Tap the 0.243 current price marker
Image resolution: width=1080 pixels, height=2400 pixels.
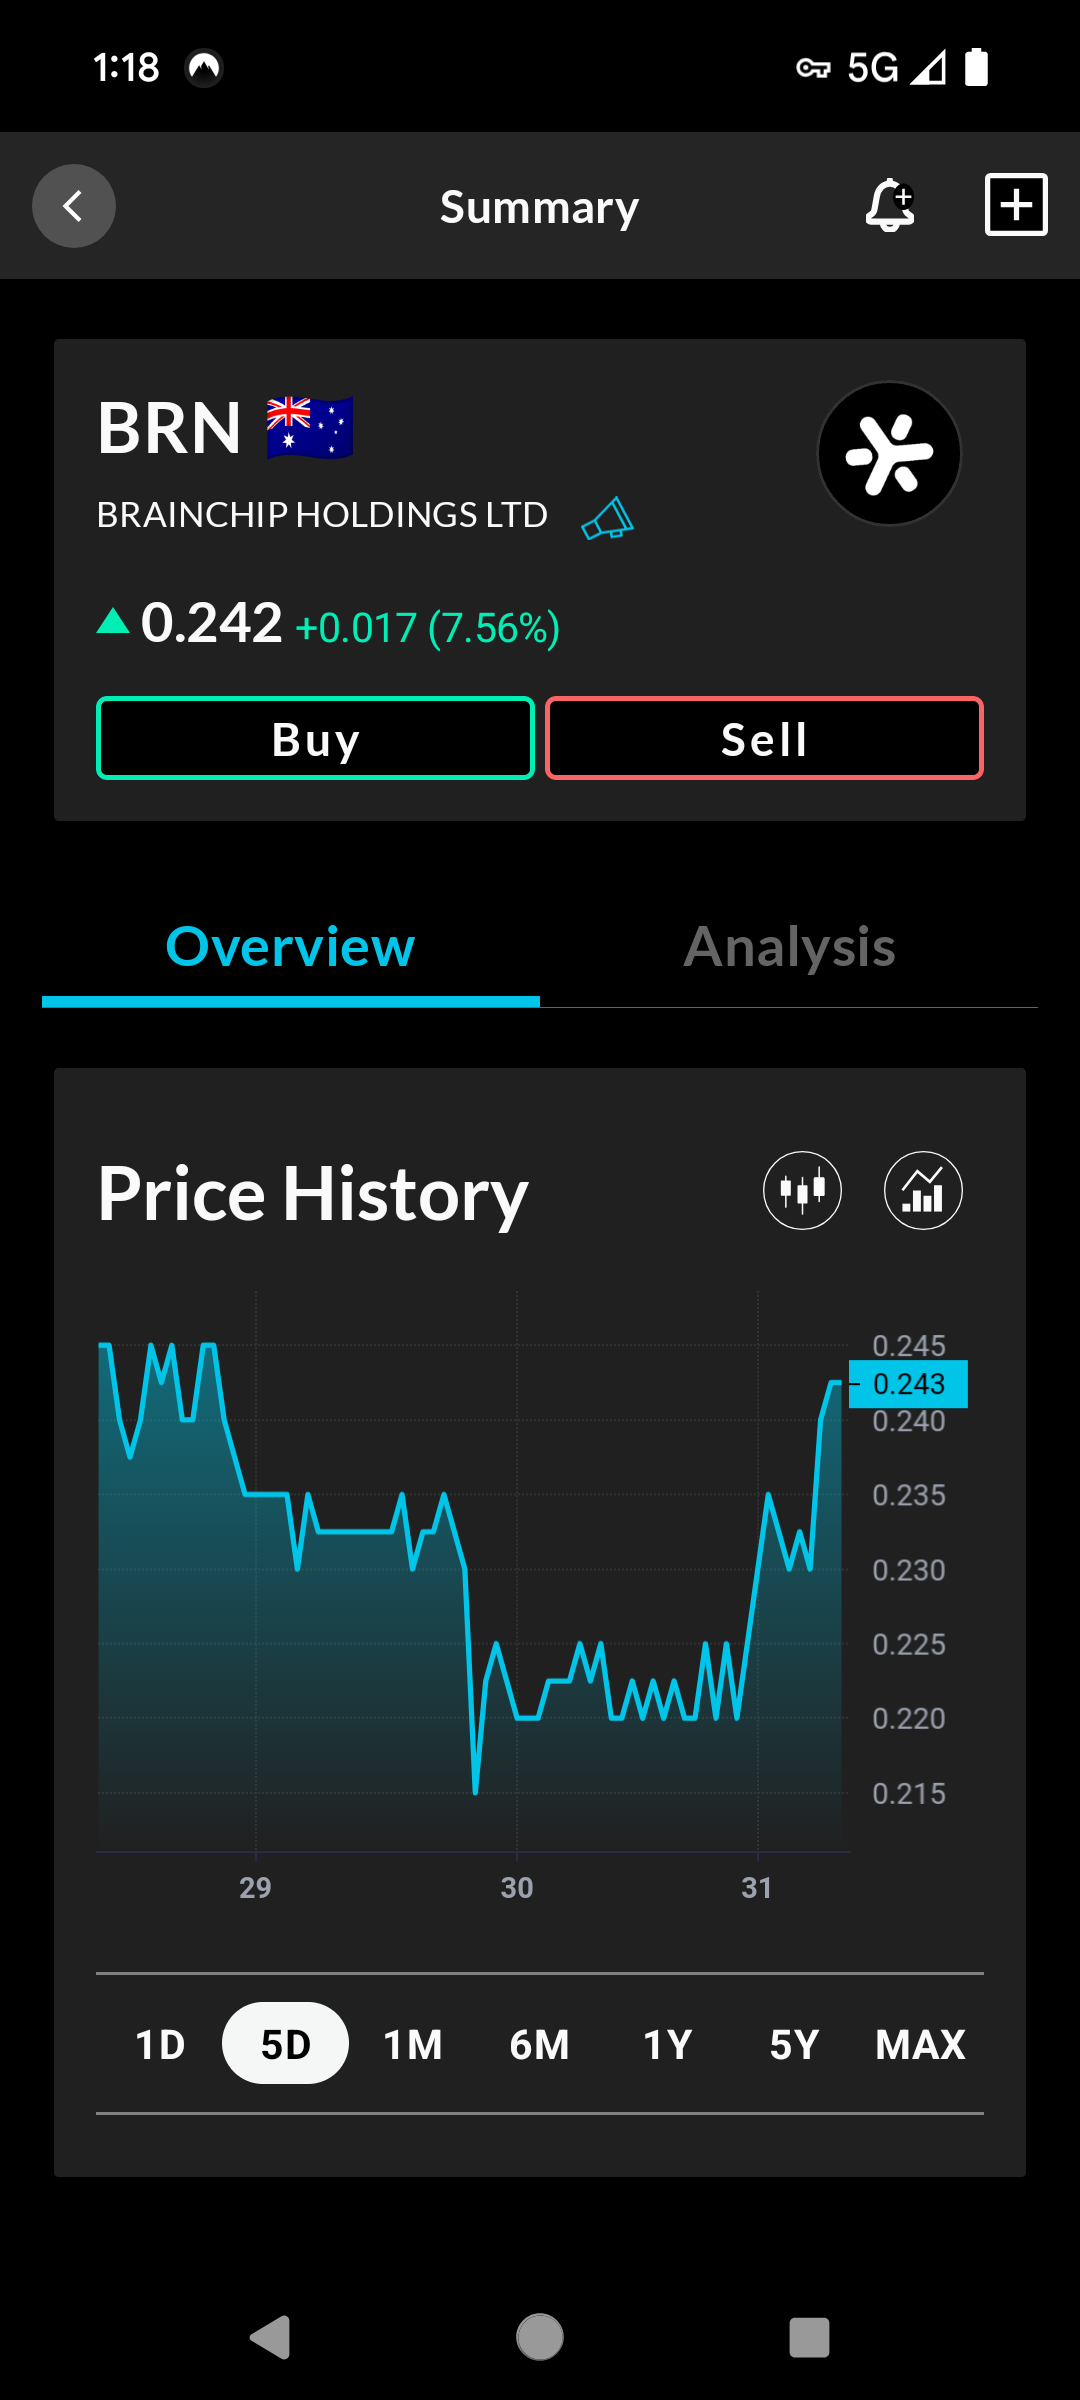click(908, 1384)
